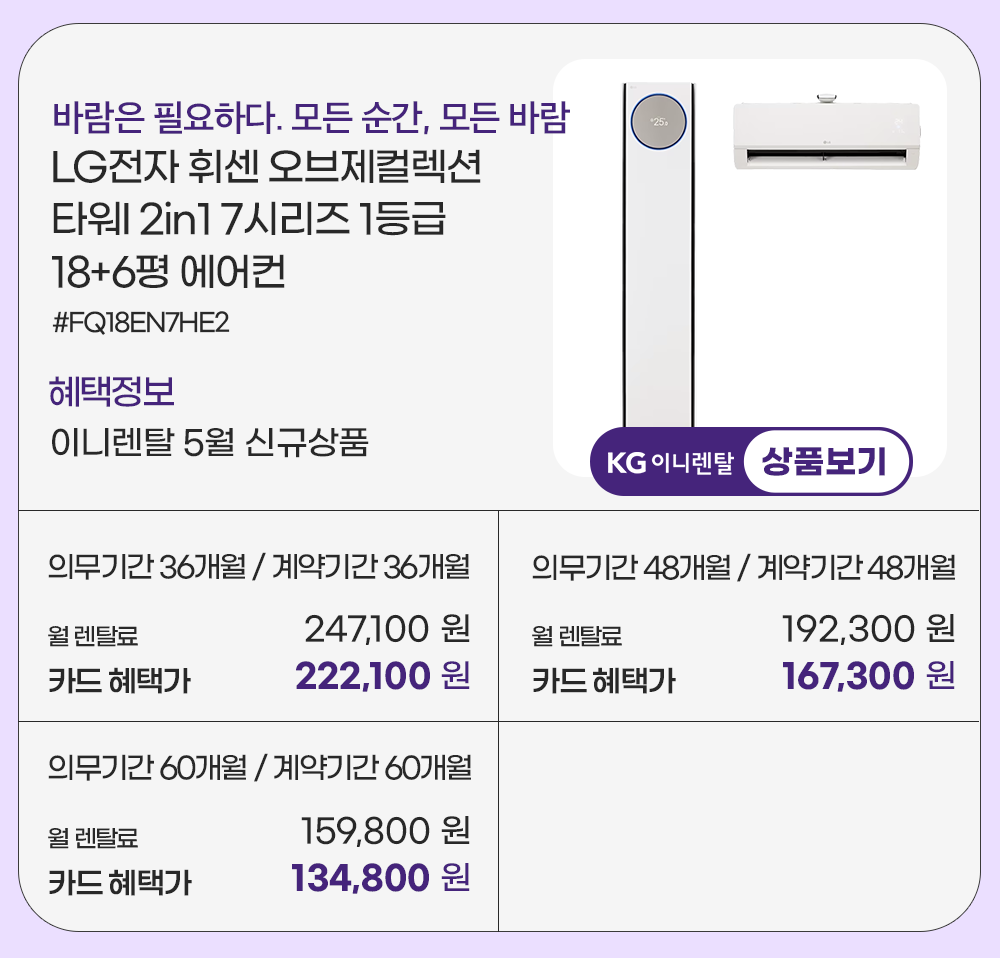Click the 134,800 원 card benefit price
Image resolution: width=1000 pixels, height=958 pixels.
click(379, 878)
